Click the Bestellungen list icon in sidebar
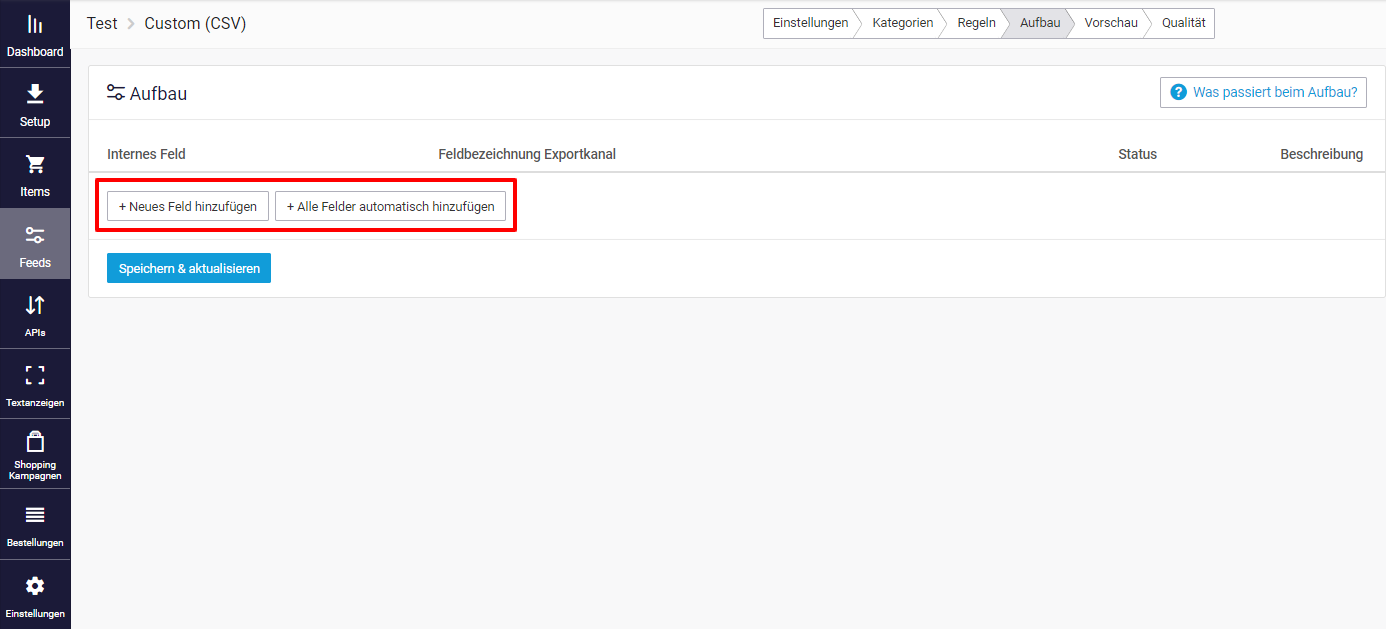1386x629 pixels. point(35,520)
